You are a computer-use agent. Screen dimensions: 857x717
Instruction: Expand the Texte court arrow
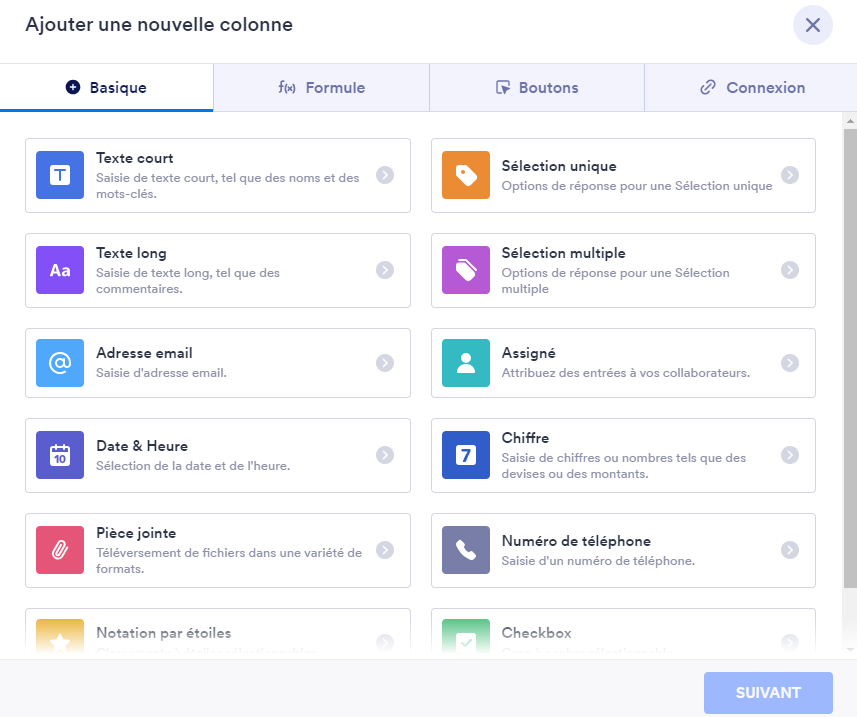tap(385, 175)
